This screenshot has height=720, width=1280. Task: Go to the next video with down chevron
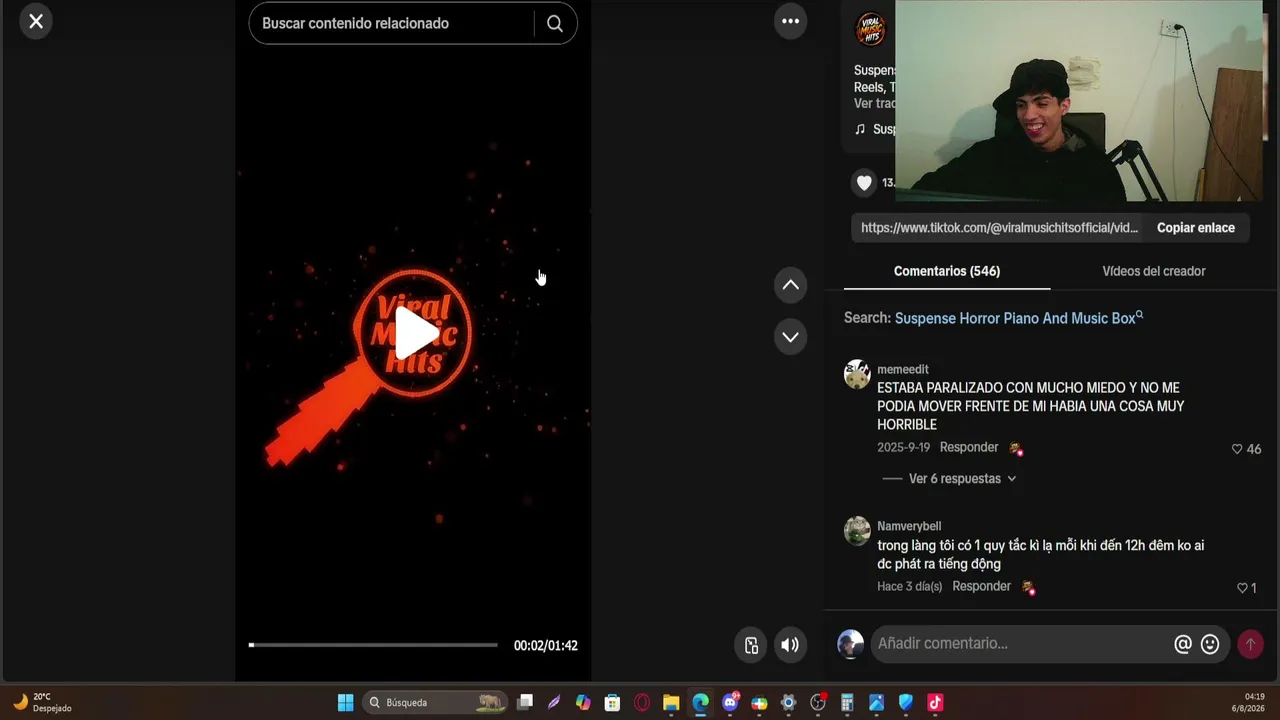pyautogui.click(x=790, y=337)
